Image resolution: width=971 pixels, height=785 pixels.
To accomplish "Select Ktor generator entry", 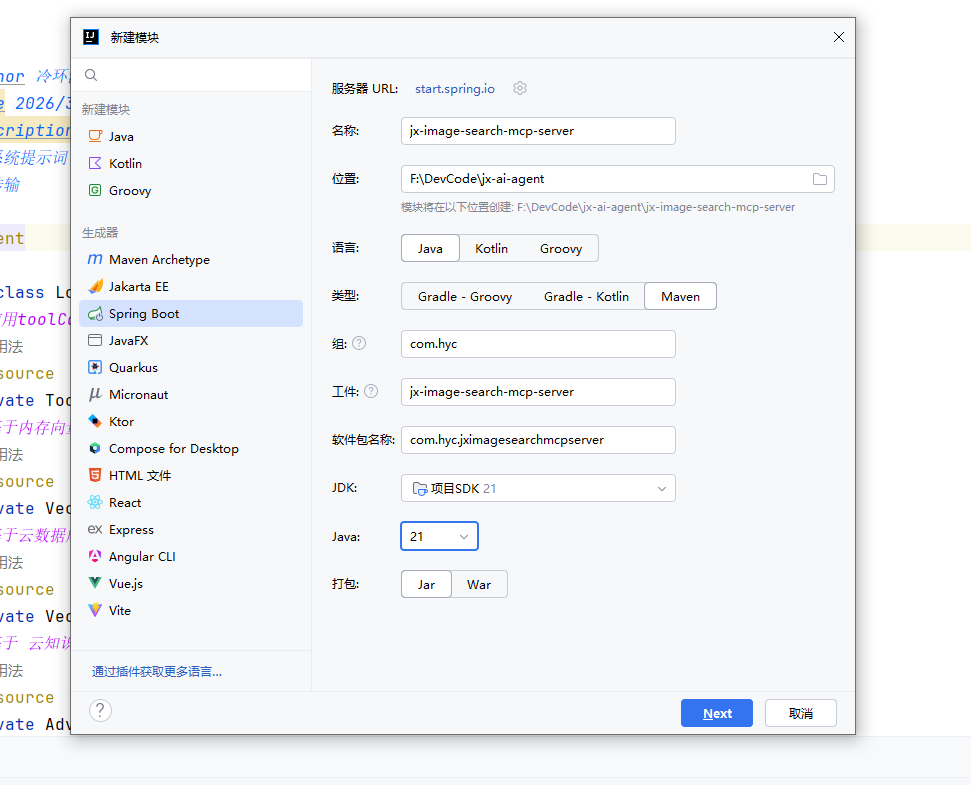I will pos(191,422).
